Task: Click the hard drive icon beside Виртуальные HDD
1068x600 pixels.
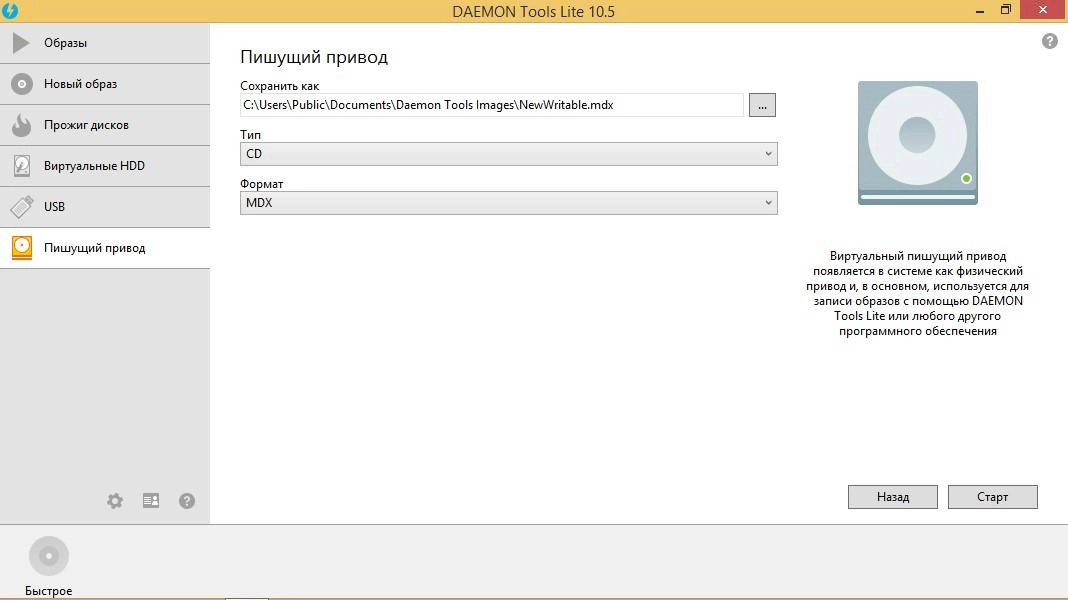Action: pyautogui.click(x=22, y=166)
